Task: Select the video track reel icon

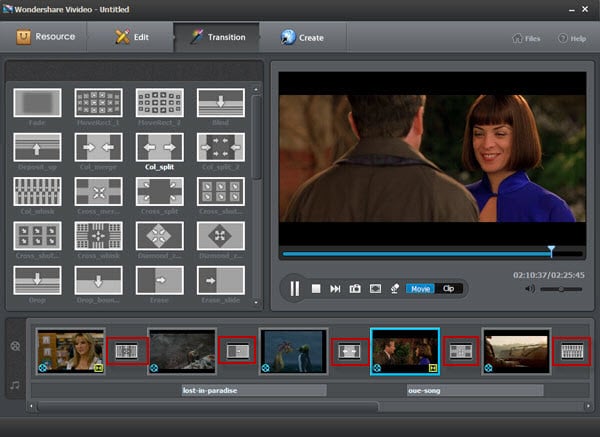Action: pyautogui.click(x=15, y=346)
